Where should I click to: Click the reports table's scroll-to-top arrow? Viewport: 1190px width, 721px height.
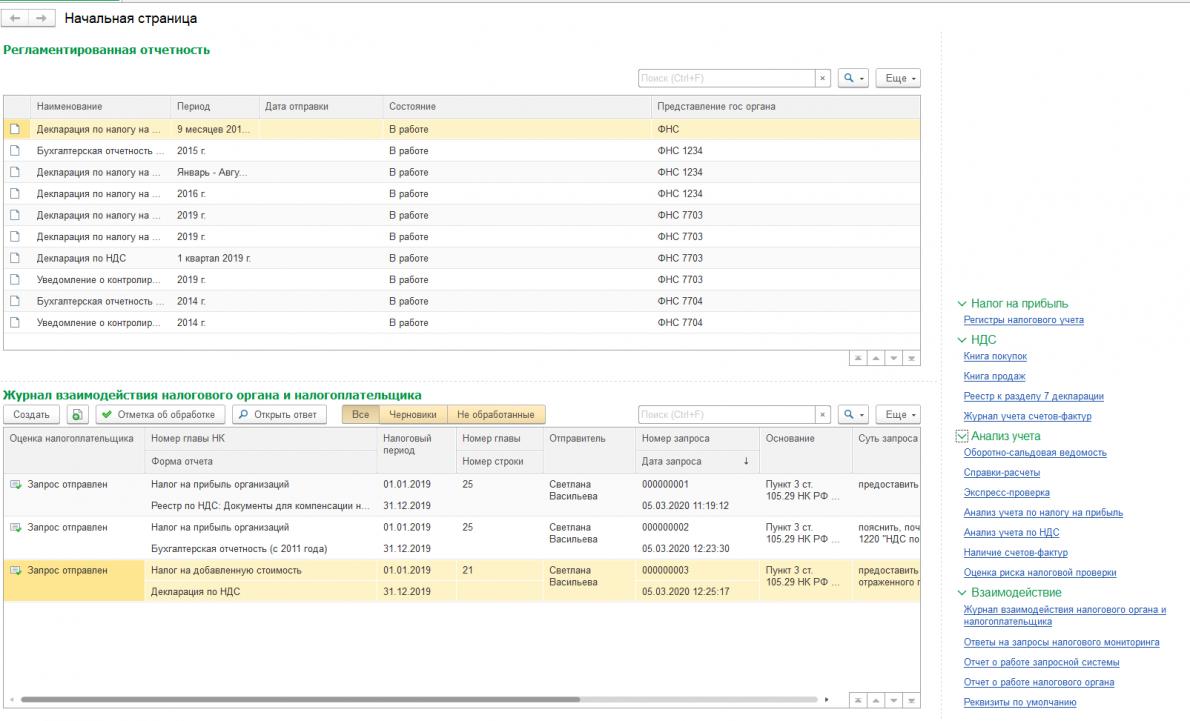[x=858, y=358]
